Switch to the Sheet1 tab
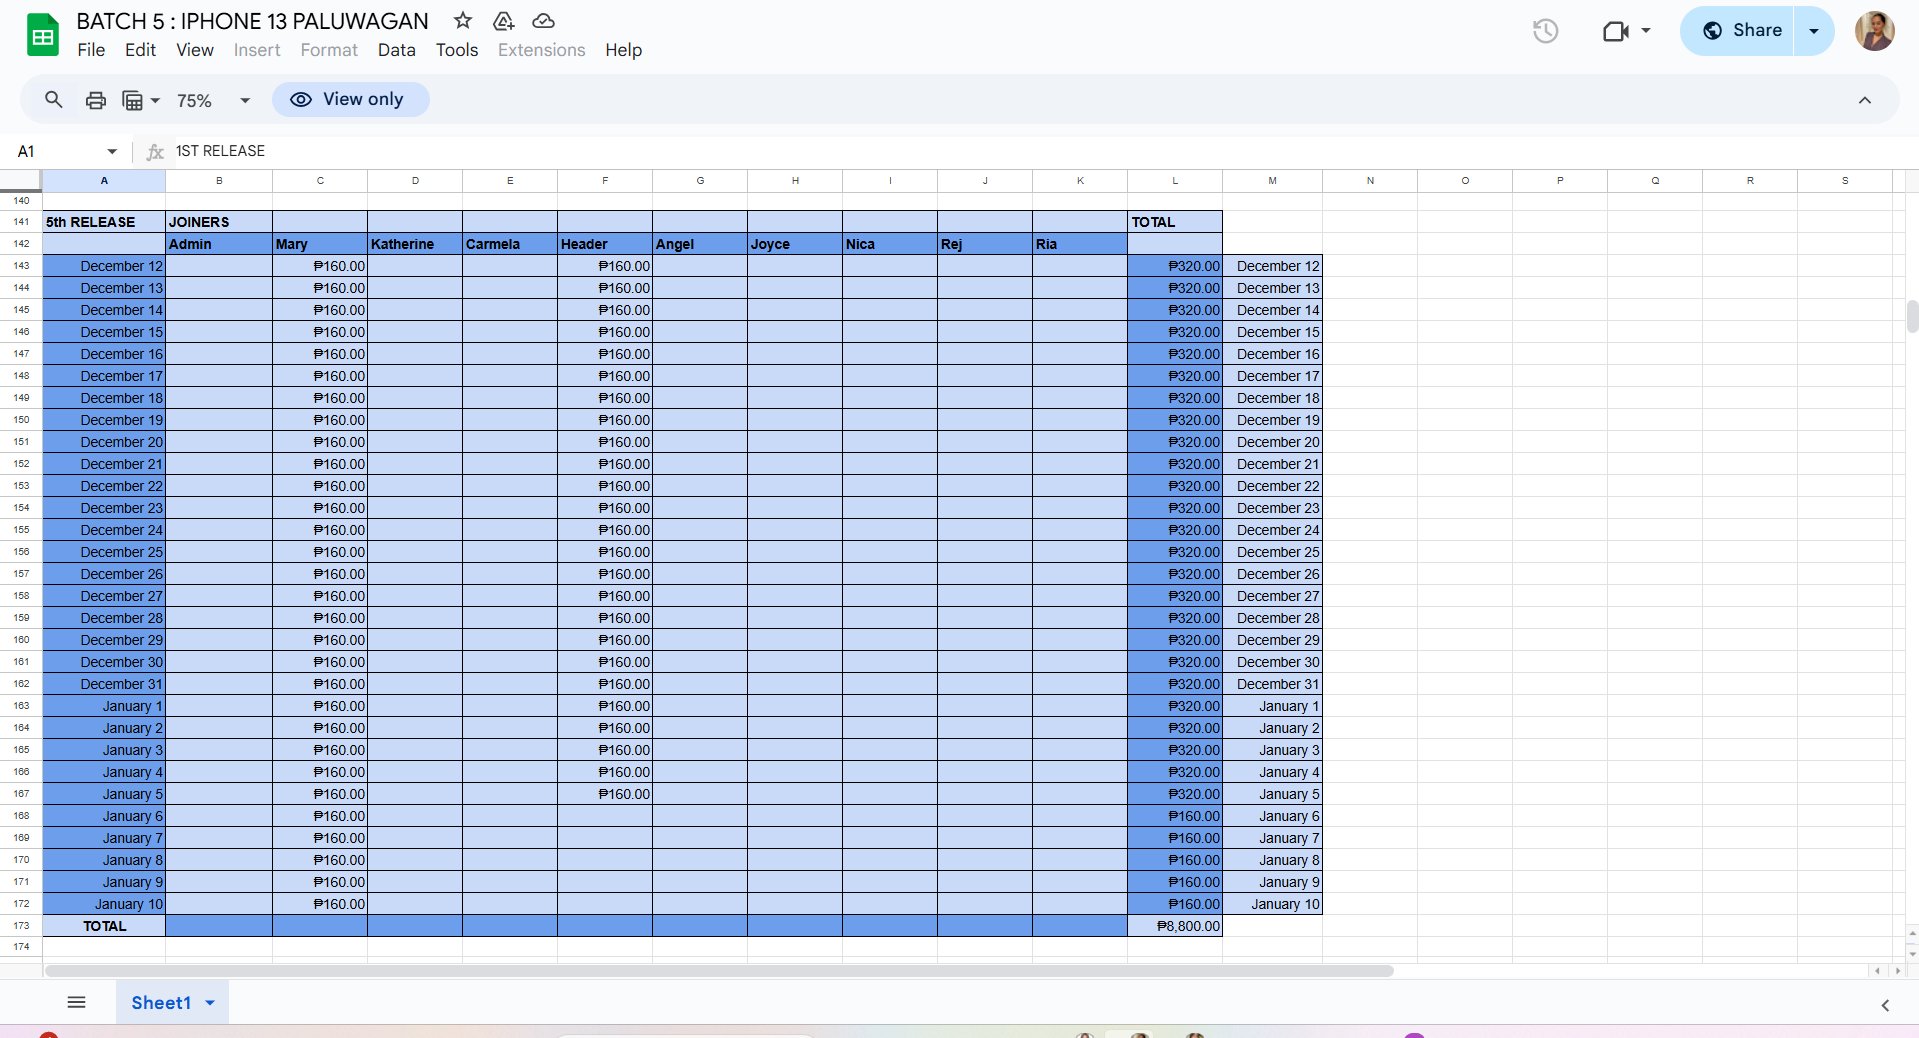 coord(161,1003)
